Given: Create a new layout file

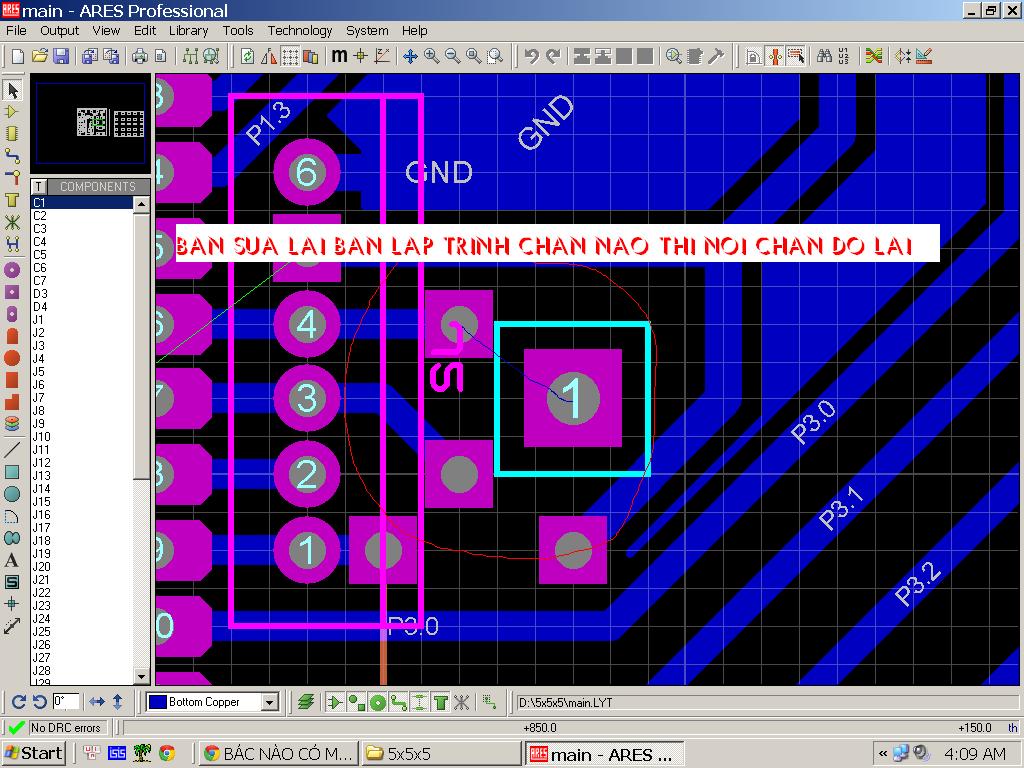Looking at the screenshot, I should point(18,57).
